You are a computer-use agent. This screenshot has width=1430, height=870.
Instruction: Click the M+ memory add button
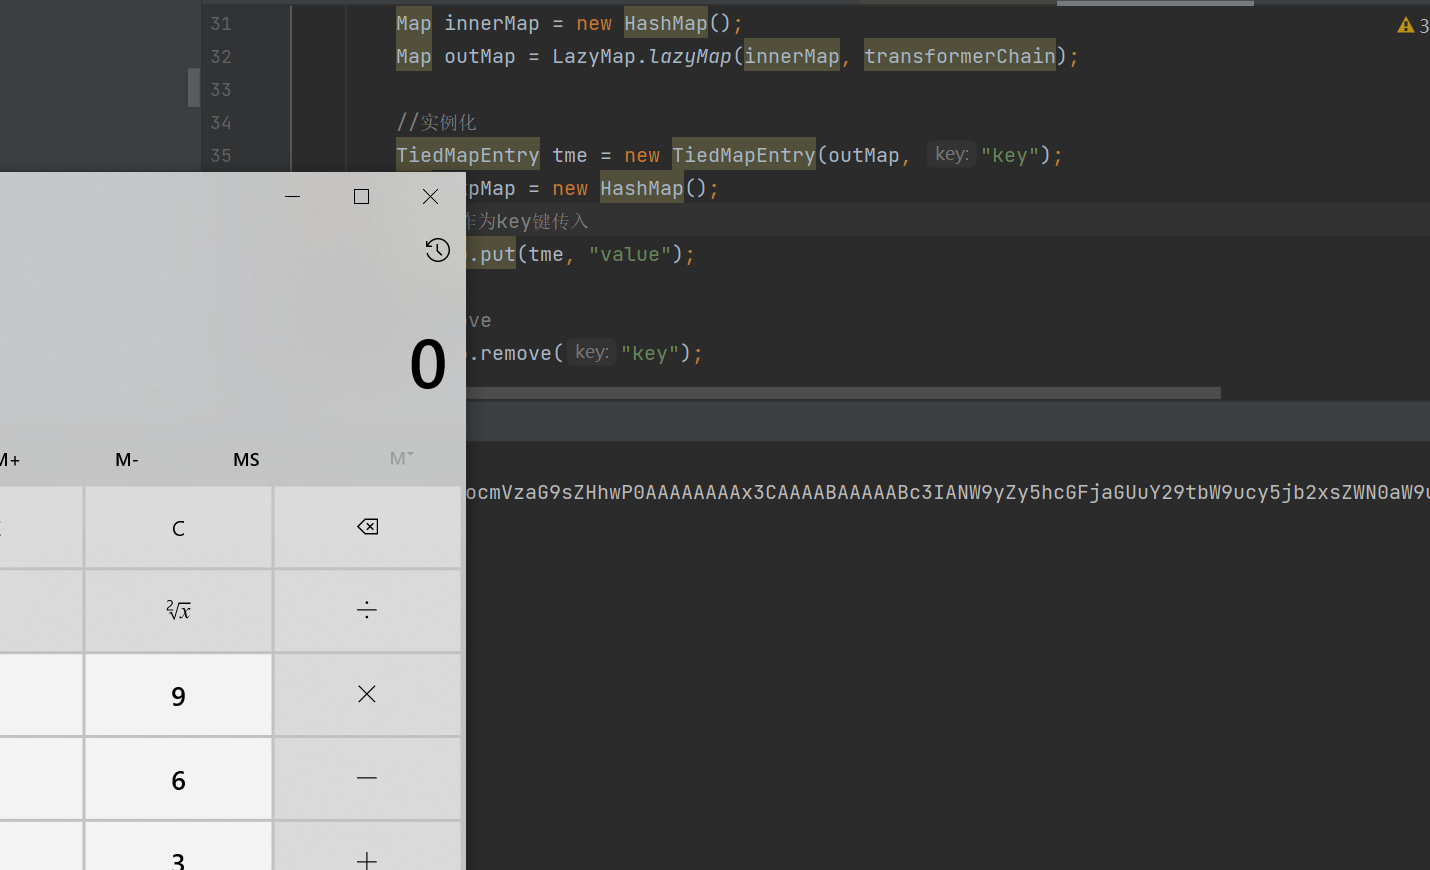coord(10,459)
